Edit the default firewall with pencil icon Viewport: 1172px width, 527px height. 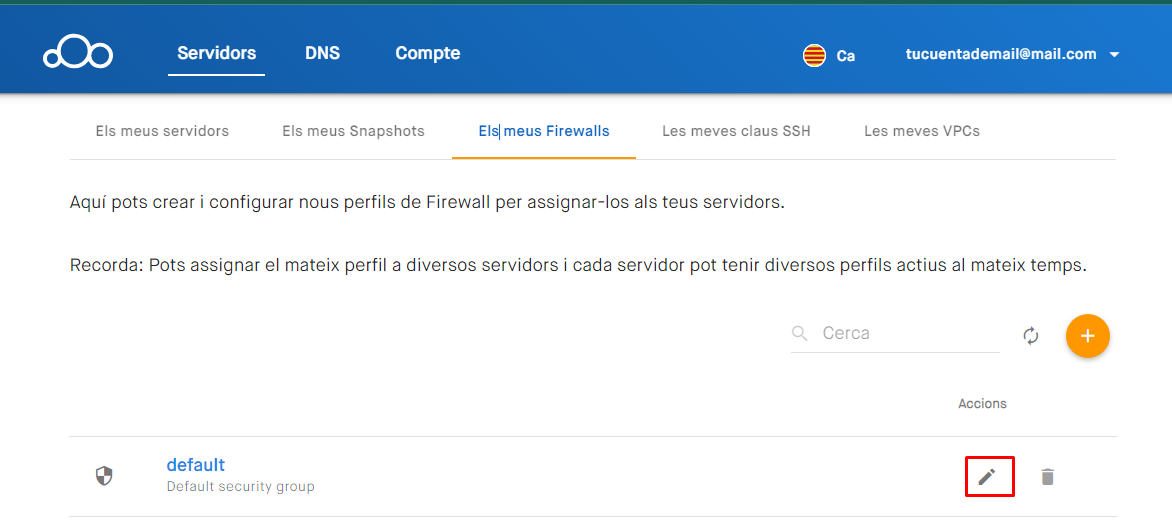tap(988, 477)
